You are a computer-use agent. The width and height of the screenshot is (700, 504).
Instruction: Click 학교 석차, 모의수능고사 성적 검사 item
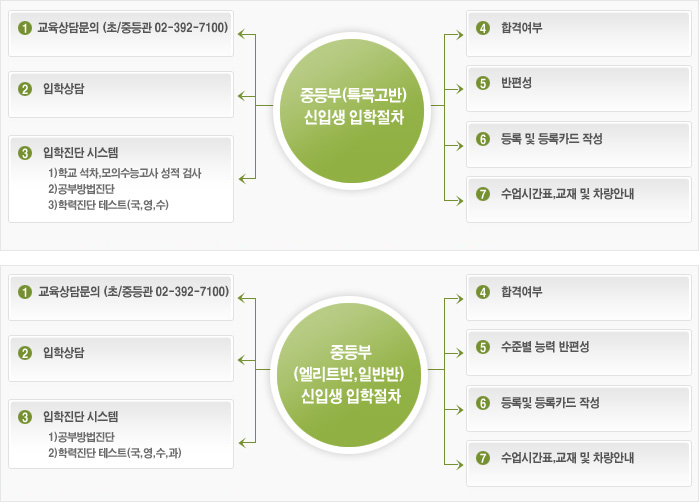click(x=125, y=173)
